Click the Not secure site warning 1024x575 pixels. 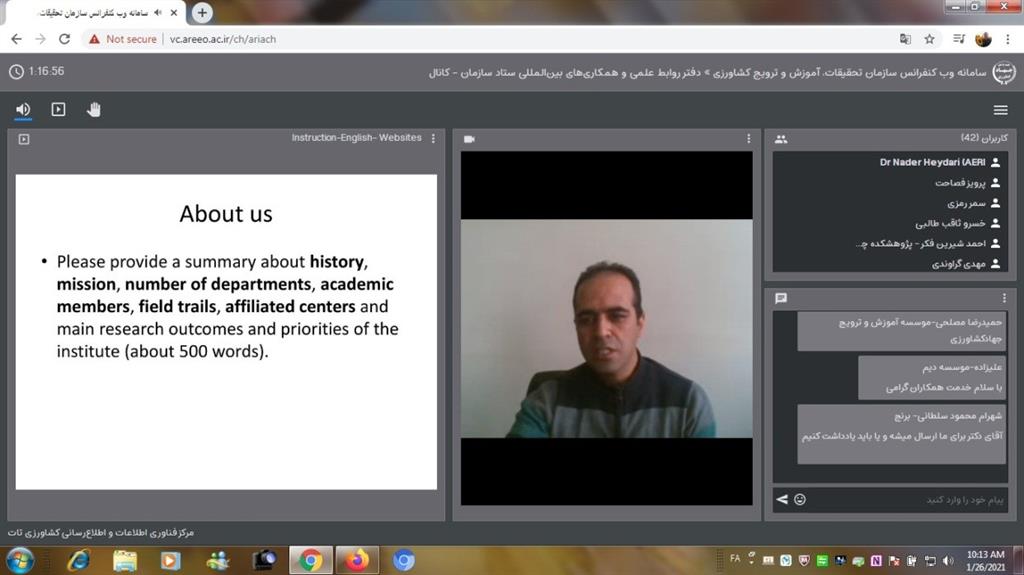[x=122, y=39]
